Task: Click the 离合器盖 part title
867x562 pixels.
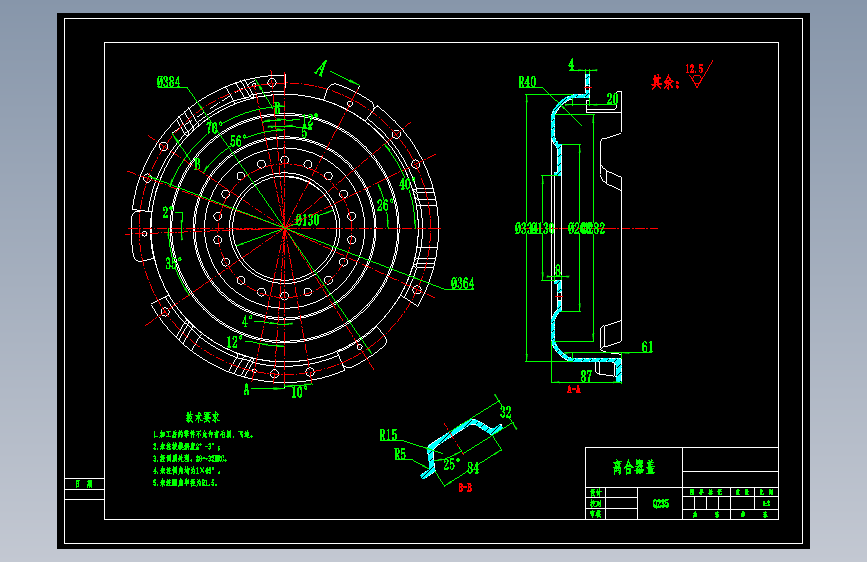Action: coord(634,467)
